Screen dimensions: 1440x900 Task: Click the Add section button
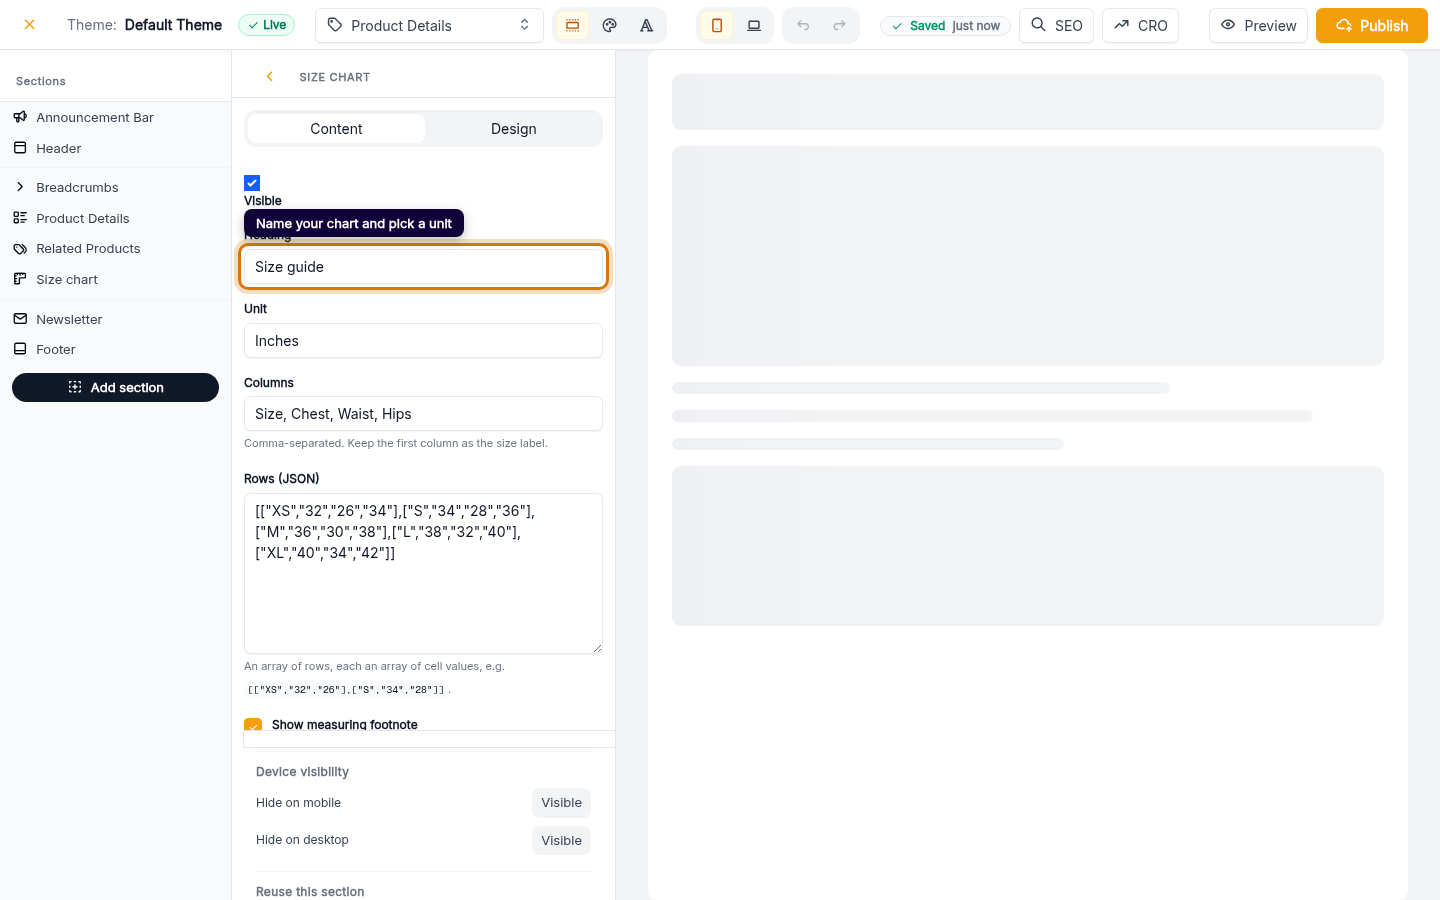click(115, 387)
